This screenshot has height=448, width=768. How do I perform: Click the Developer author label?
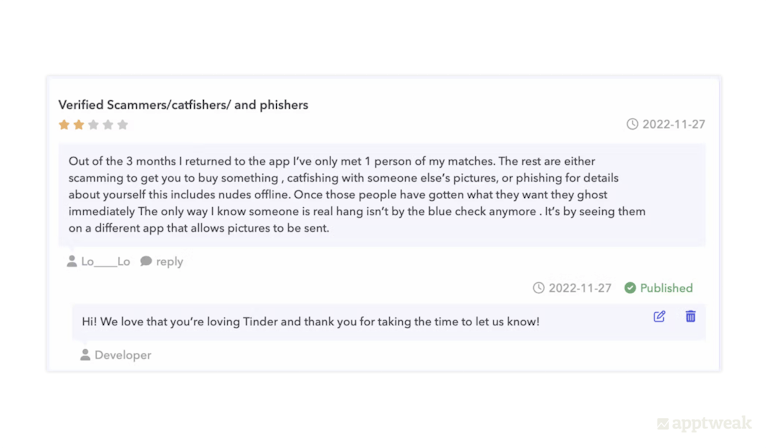(123, 355)
